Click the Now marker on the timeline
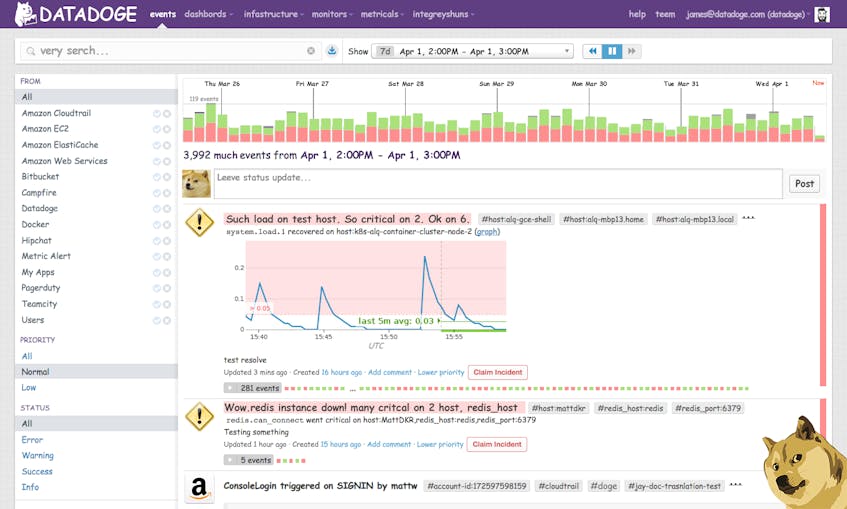Image resolution: width=847 pixels, height=509 pixels. [818, 83]
